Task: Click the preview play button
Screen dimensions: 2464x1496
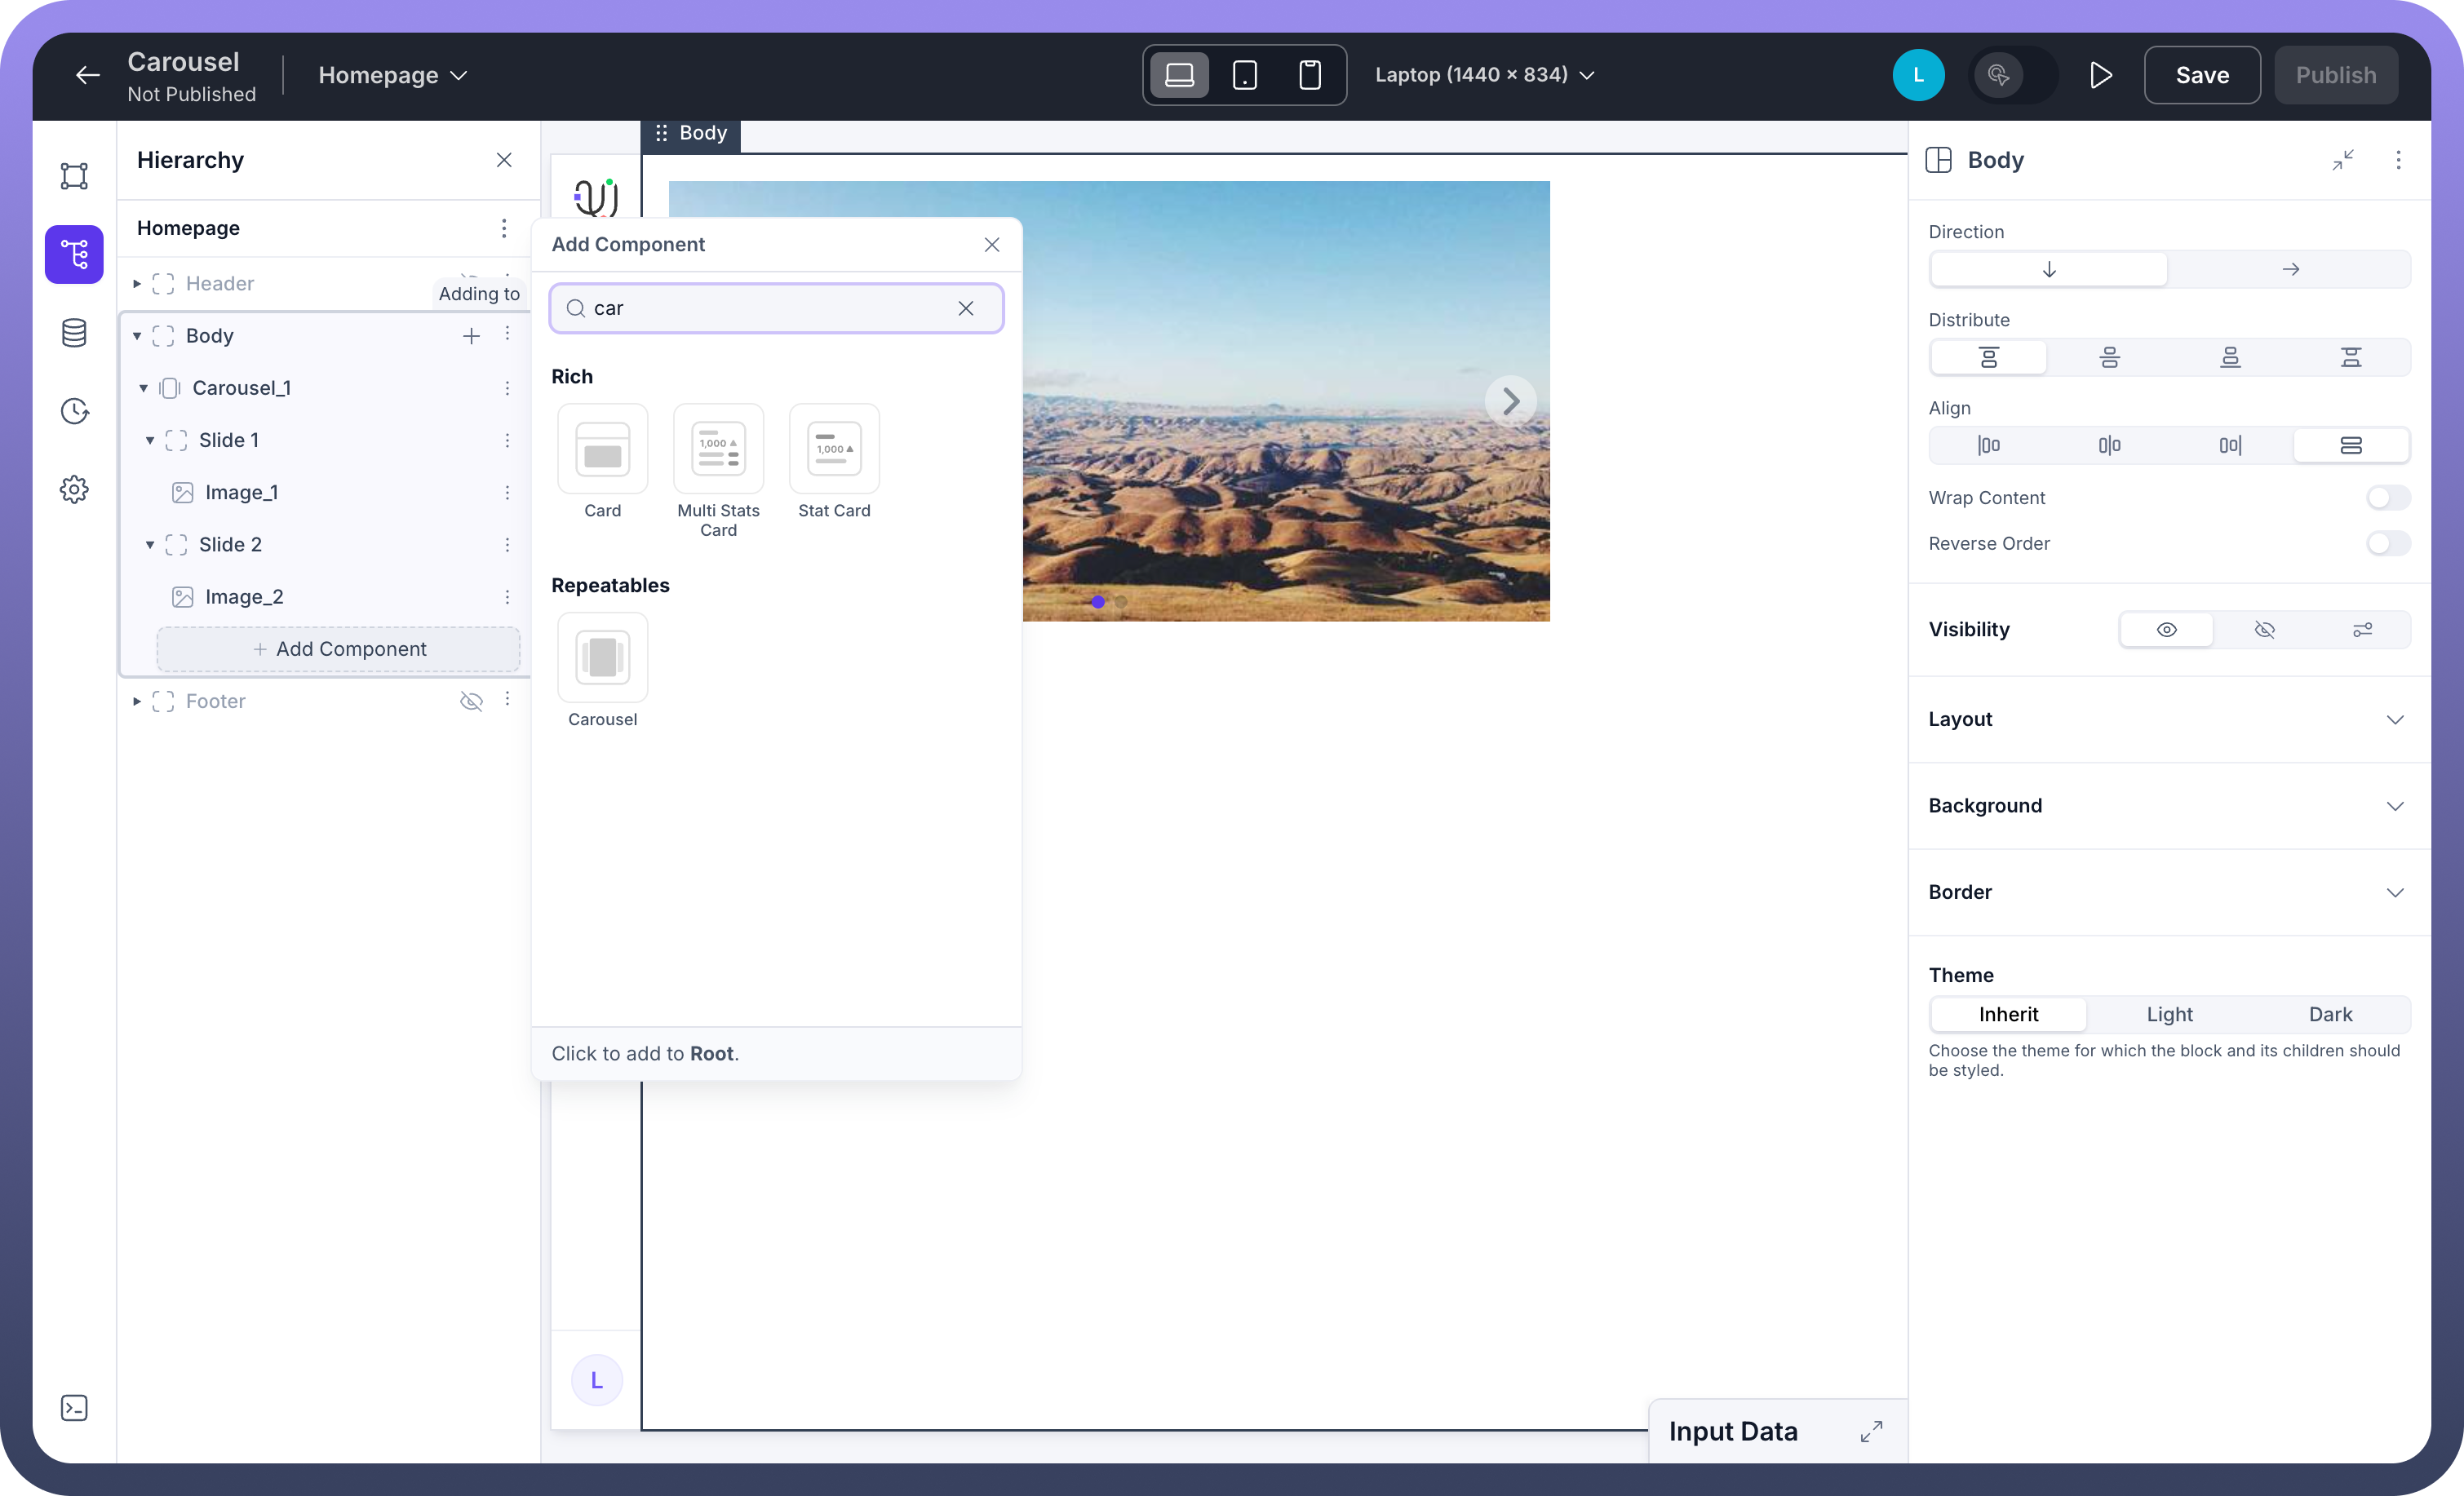Action: point(2100,75)
